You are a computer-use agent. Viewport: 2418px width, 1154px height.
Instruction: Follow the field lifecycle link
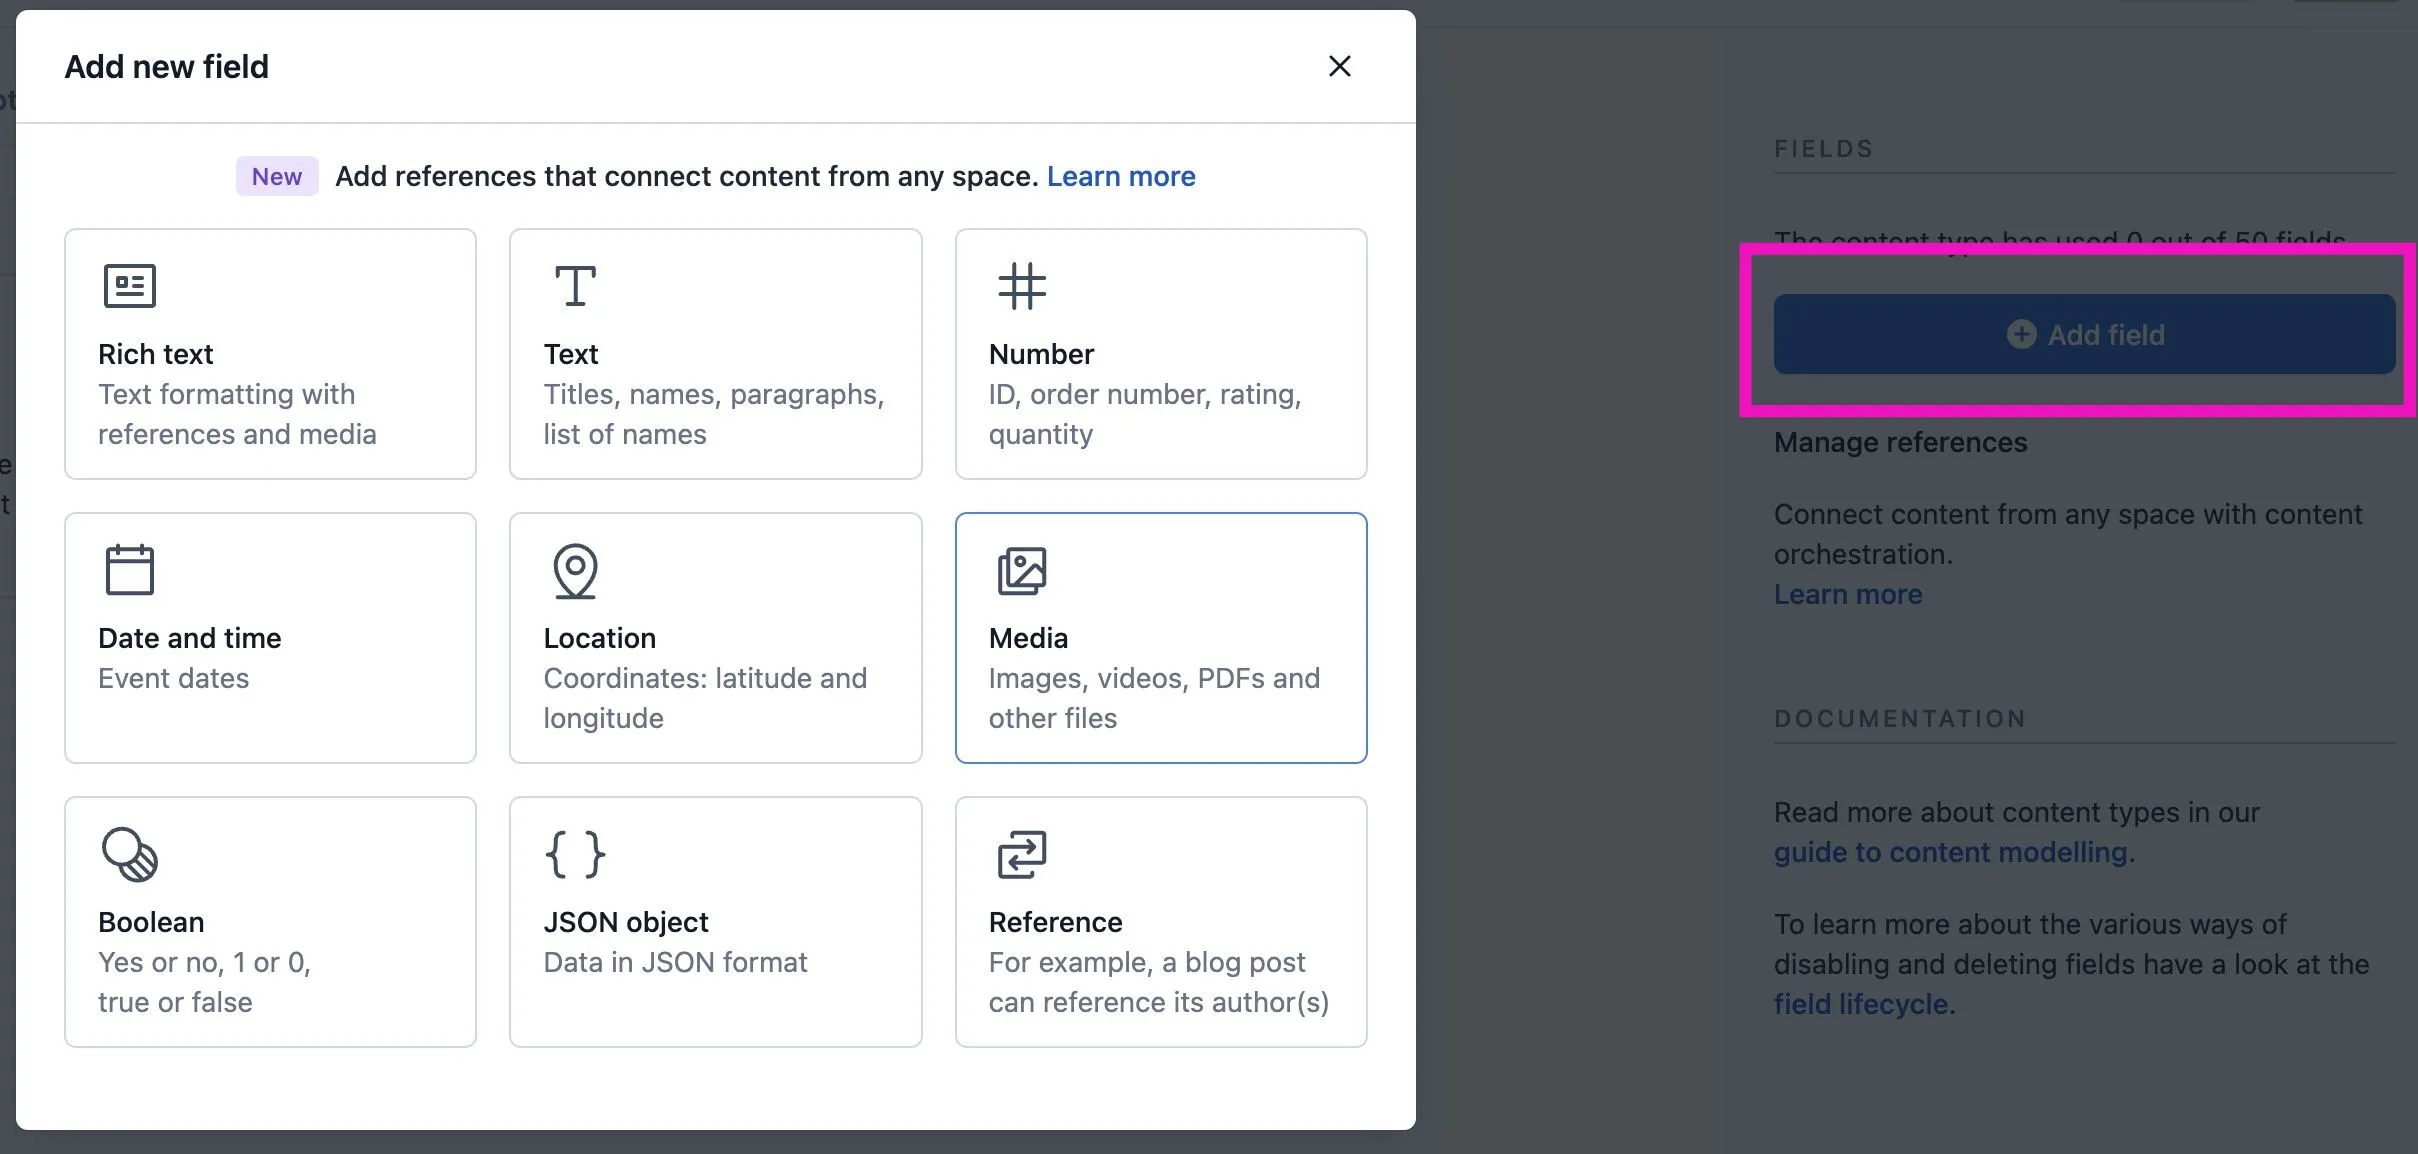(1861, 1004)
